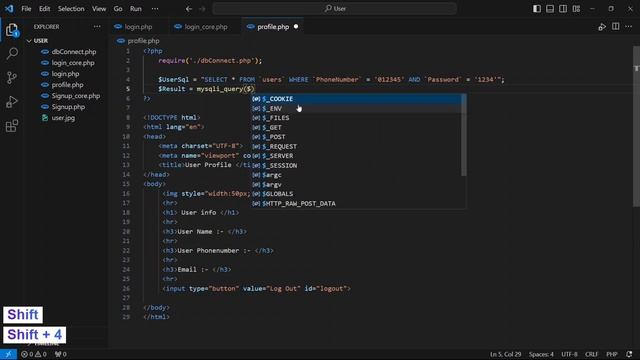This screenshot has height=360, width=640.
Task: Toggle the secondary side bar layout icon
Action: 563,9
